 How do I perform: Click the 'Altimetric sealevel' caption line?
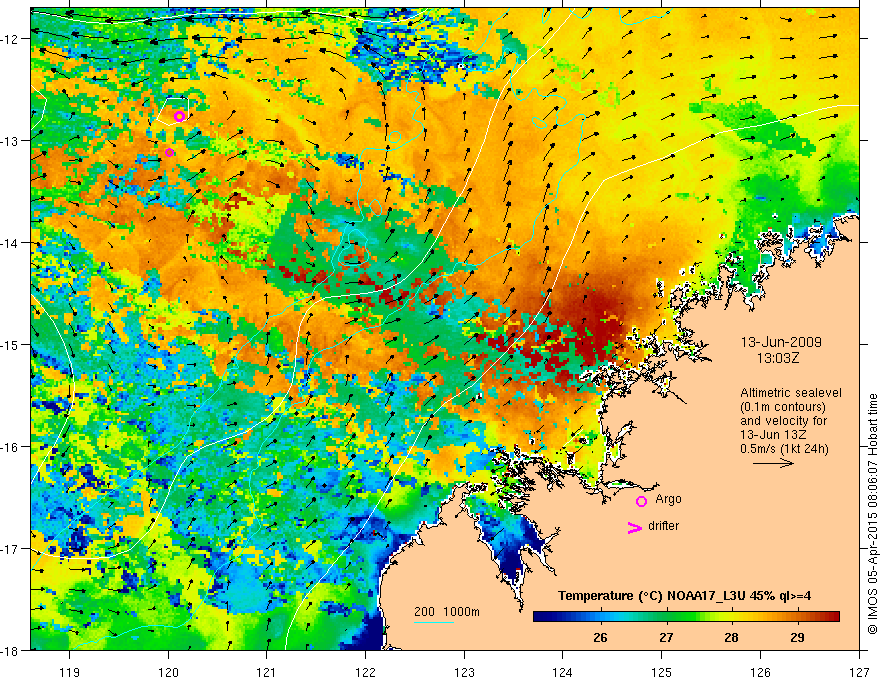point(790,393)
